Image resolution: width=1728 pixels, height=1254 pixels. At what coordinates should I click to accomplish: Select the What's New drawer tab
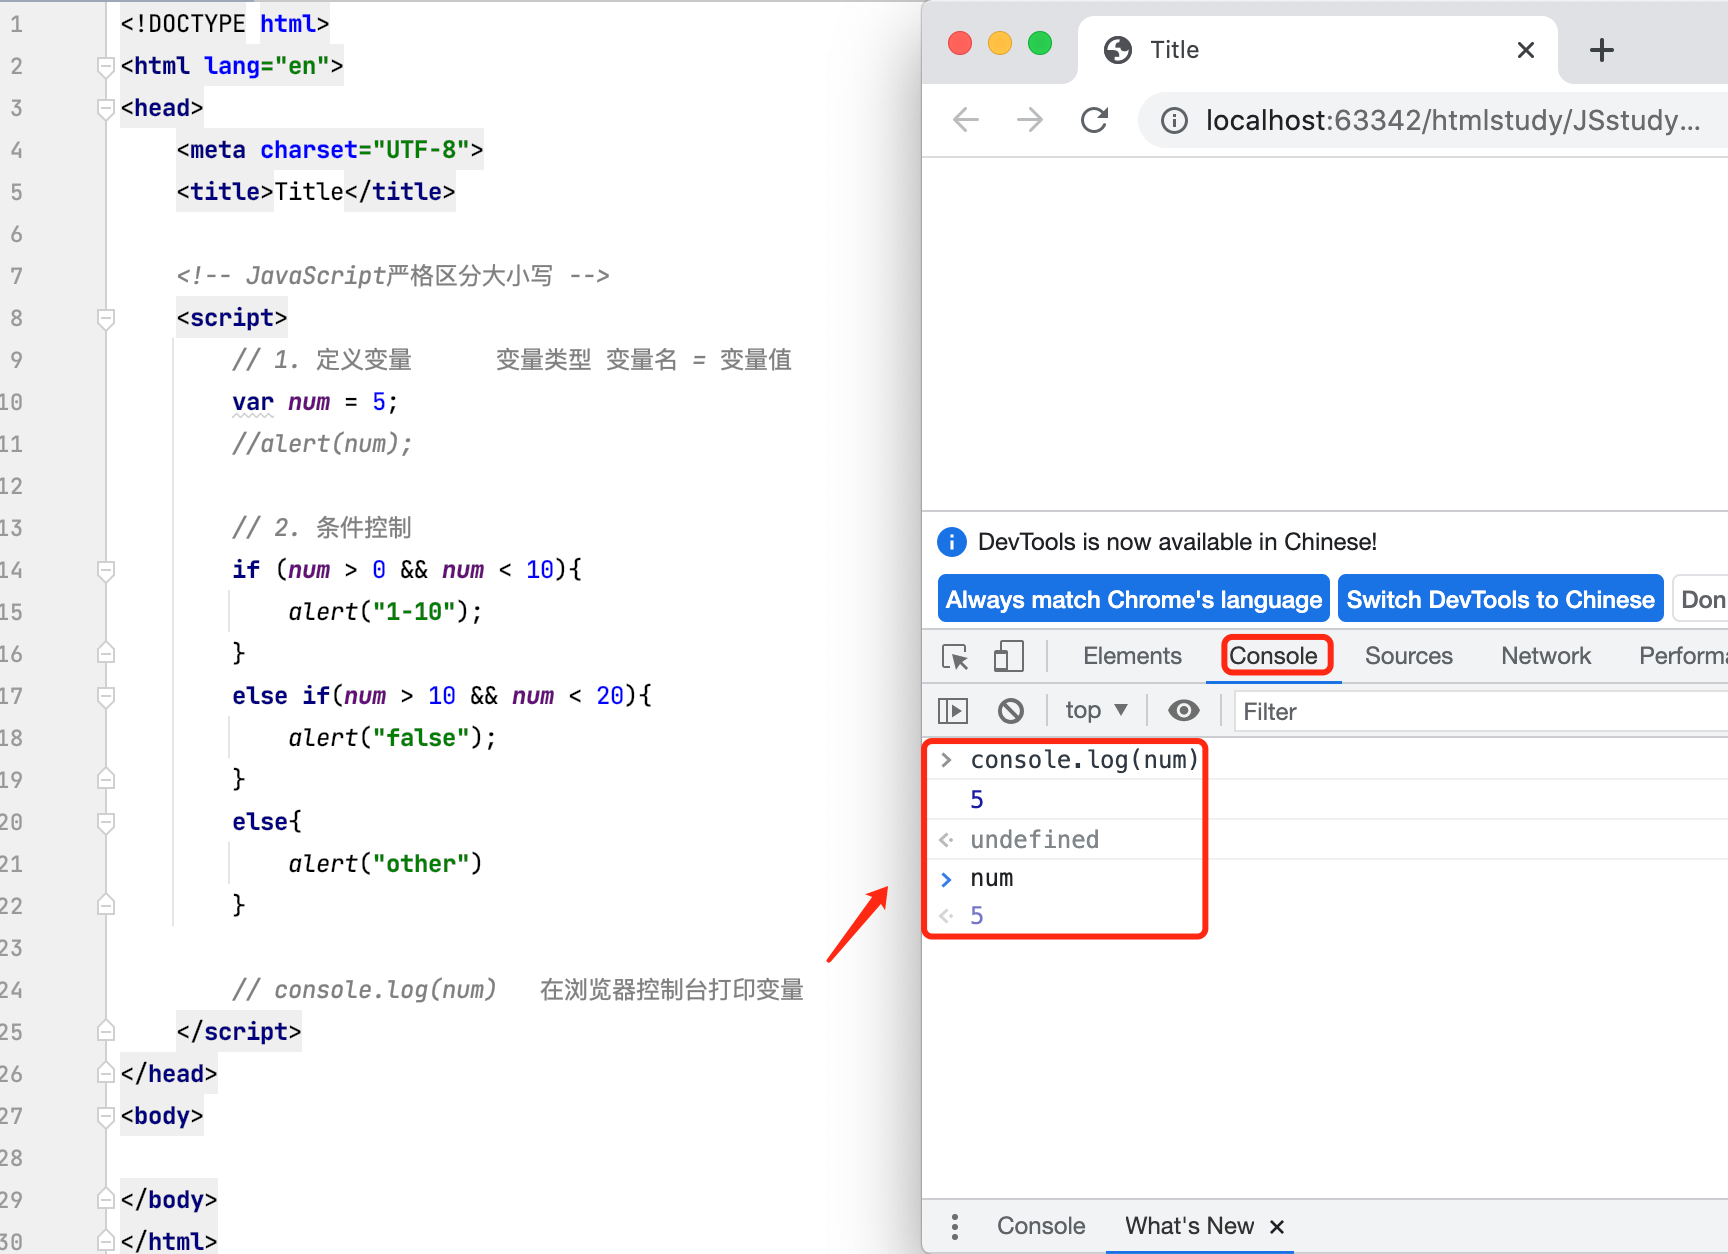[1189, 1226]
